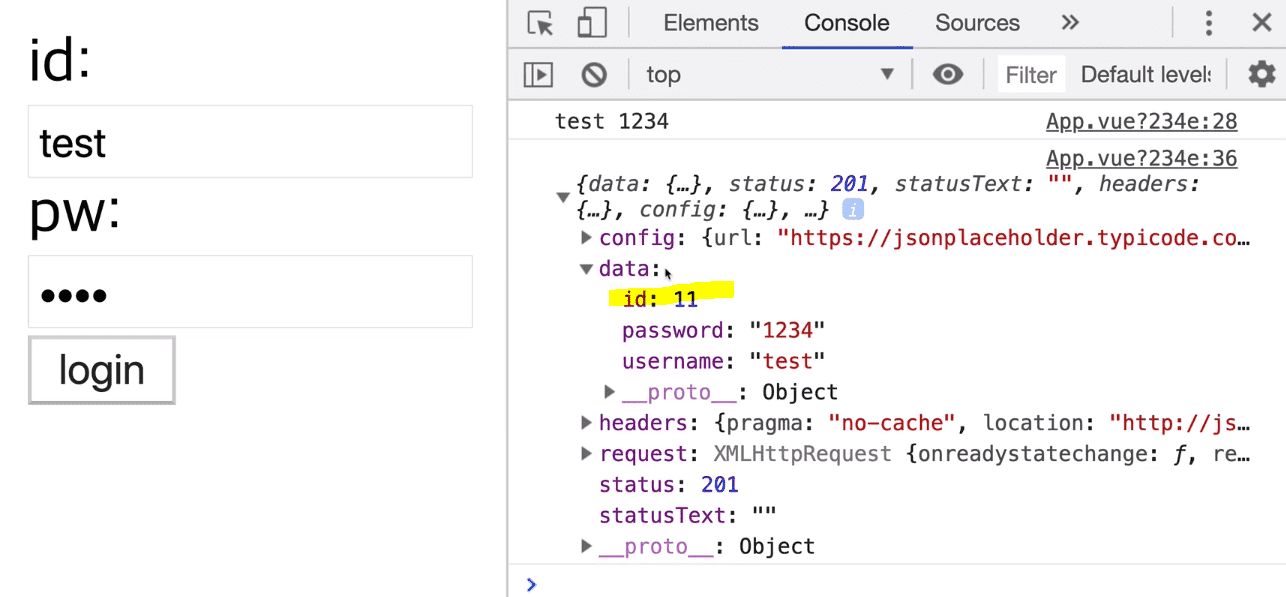Show console sidebar panel icon
Screen dimensions: 1286x597
[x=538, y=74]
